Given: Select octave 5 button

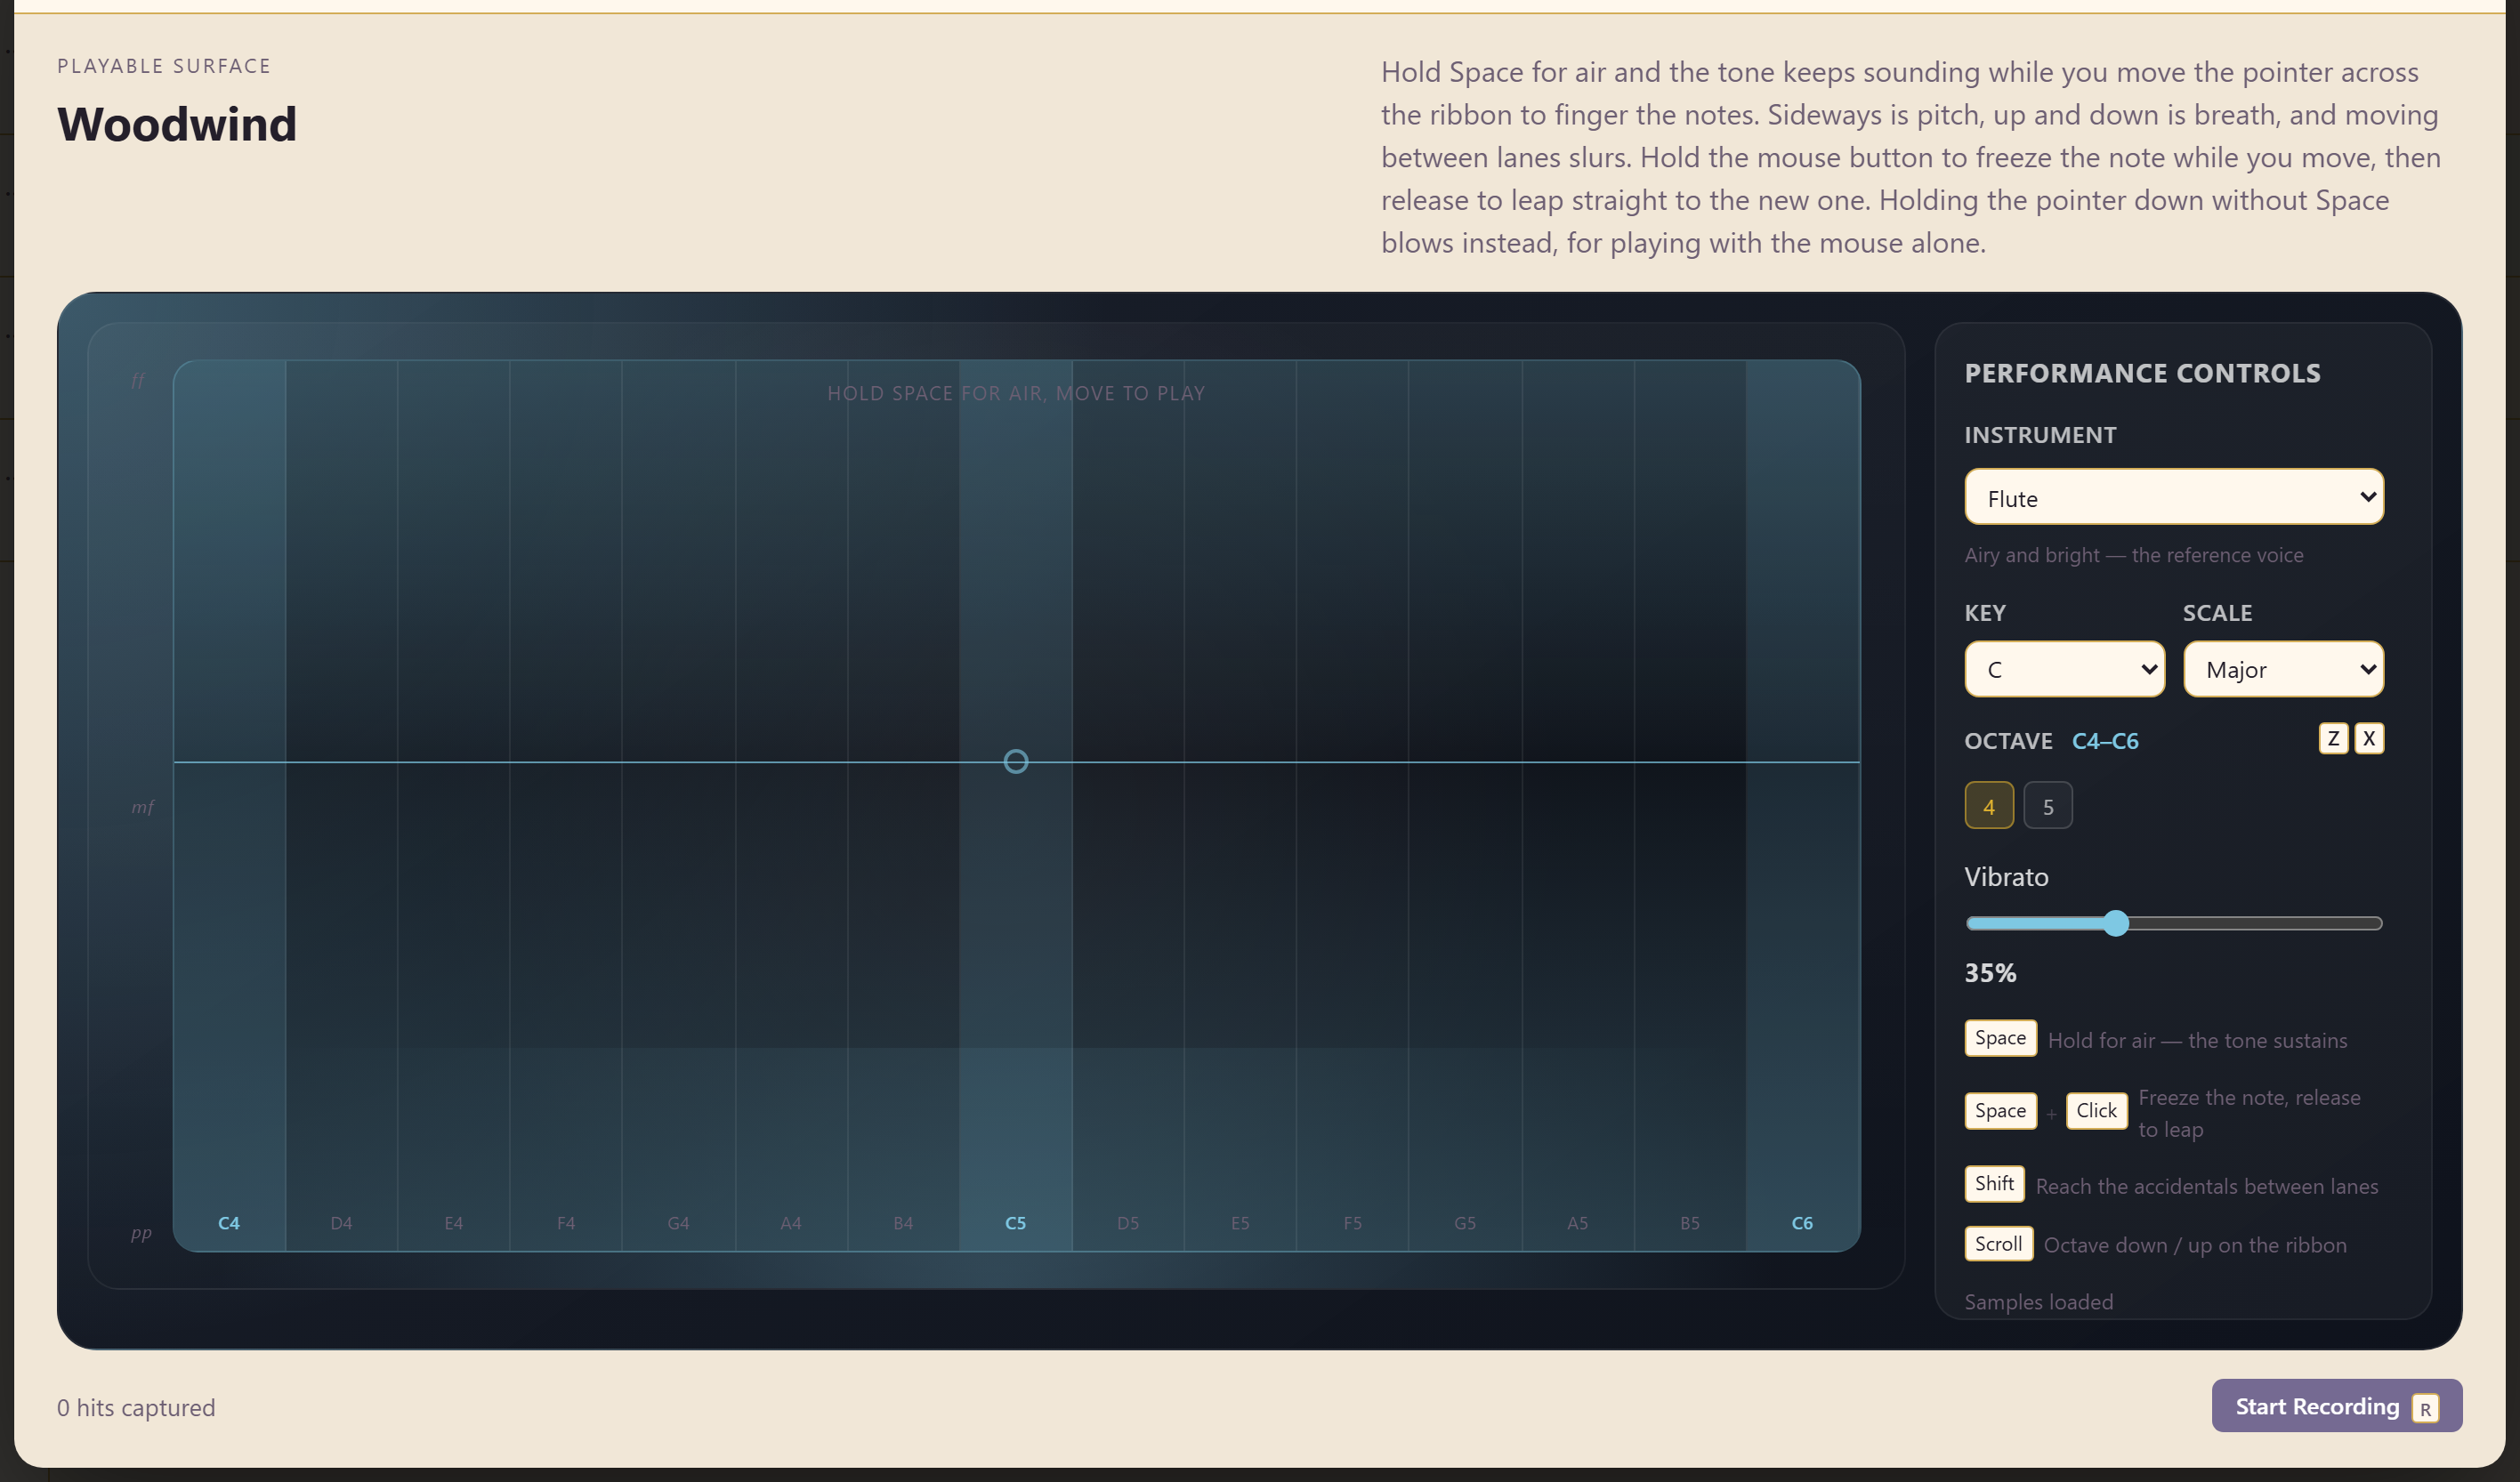Looking at the screenshot, I should coord(2047,806).
